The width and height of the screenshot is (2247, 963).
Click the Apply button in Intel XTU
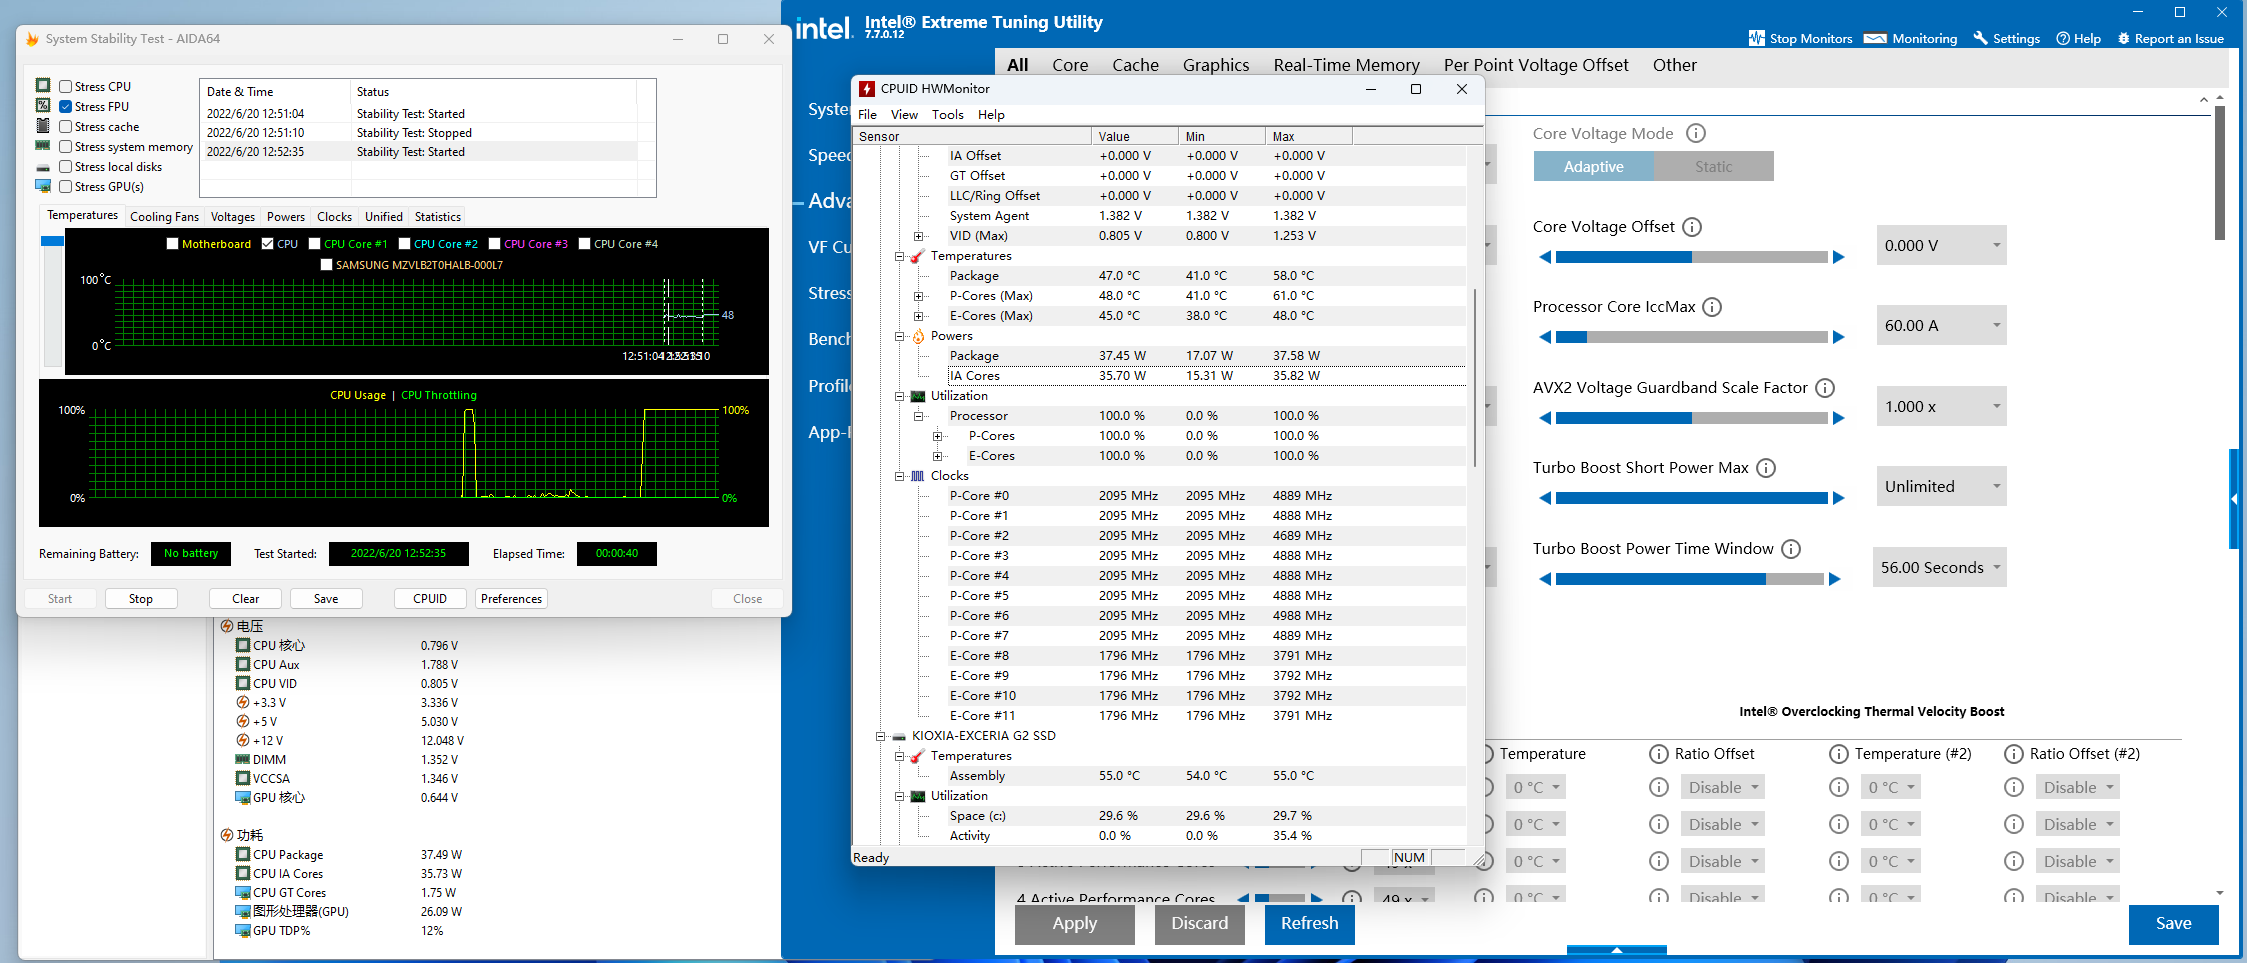[1074, 924]
